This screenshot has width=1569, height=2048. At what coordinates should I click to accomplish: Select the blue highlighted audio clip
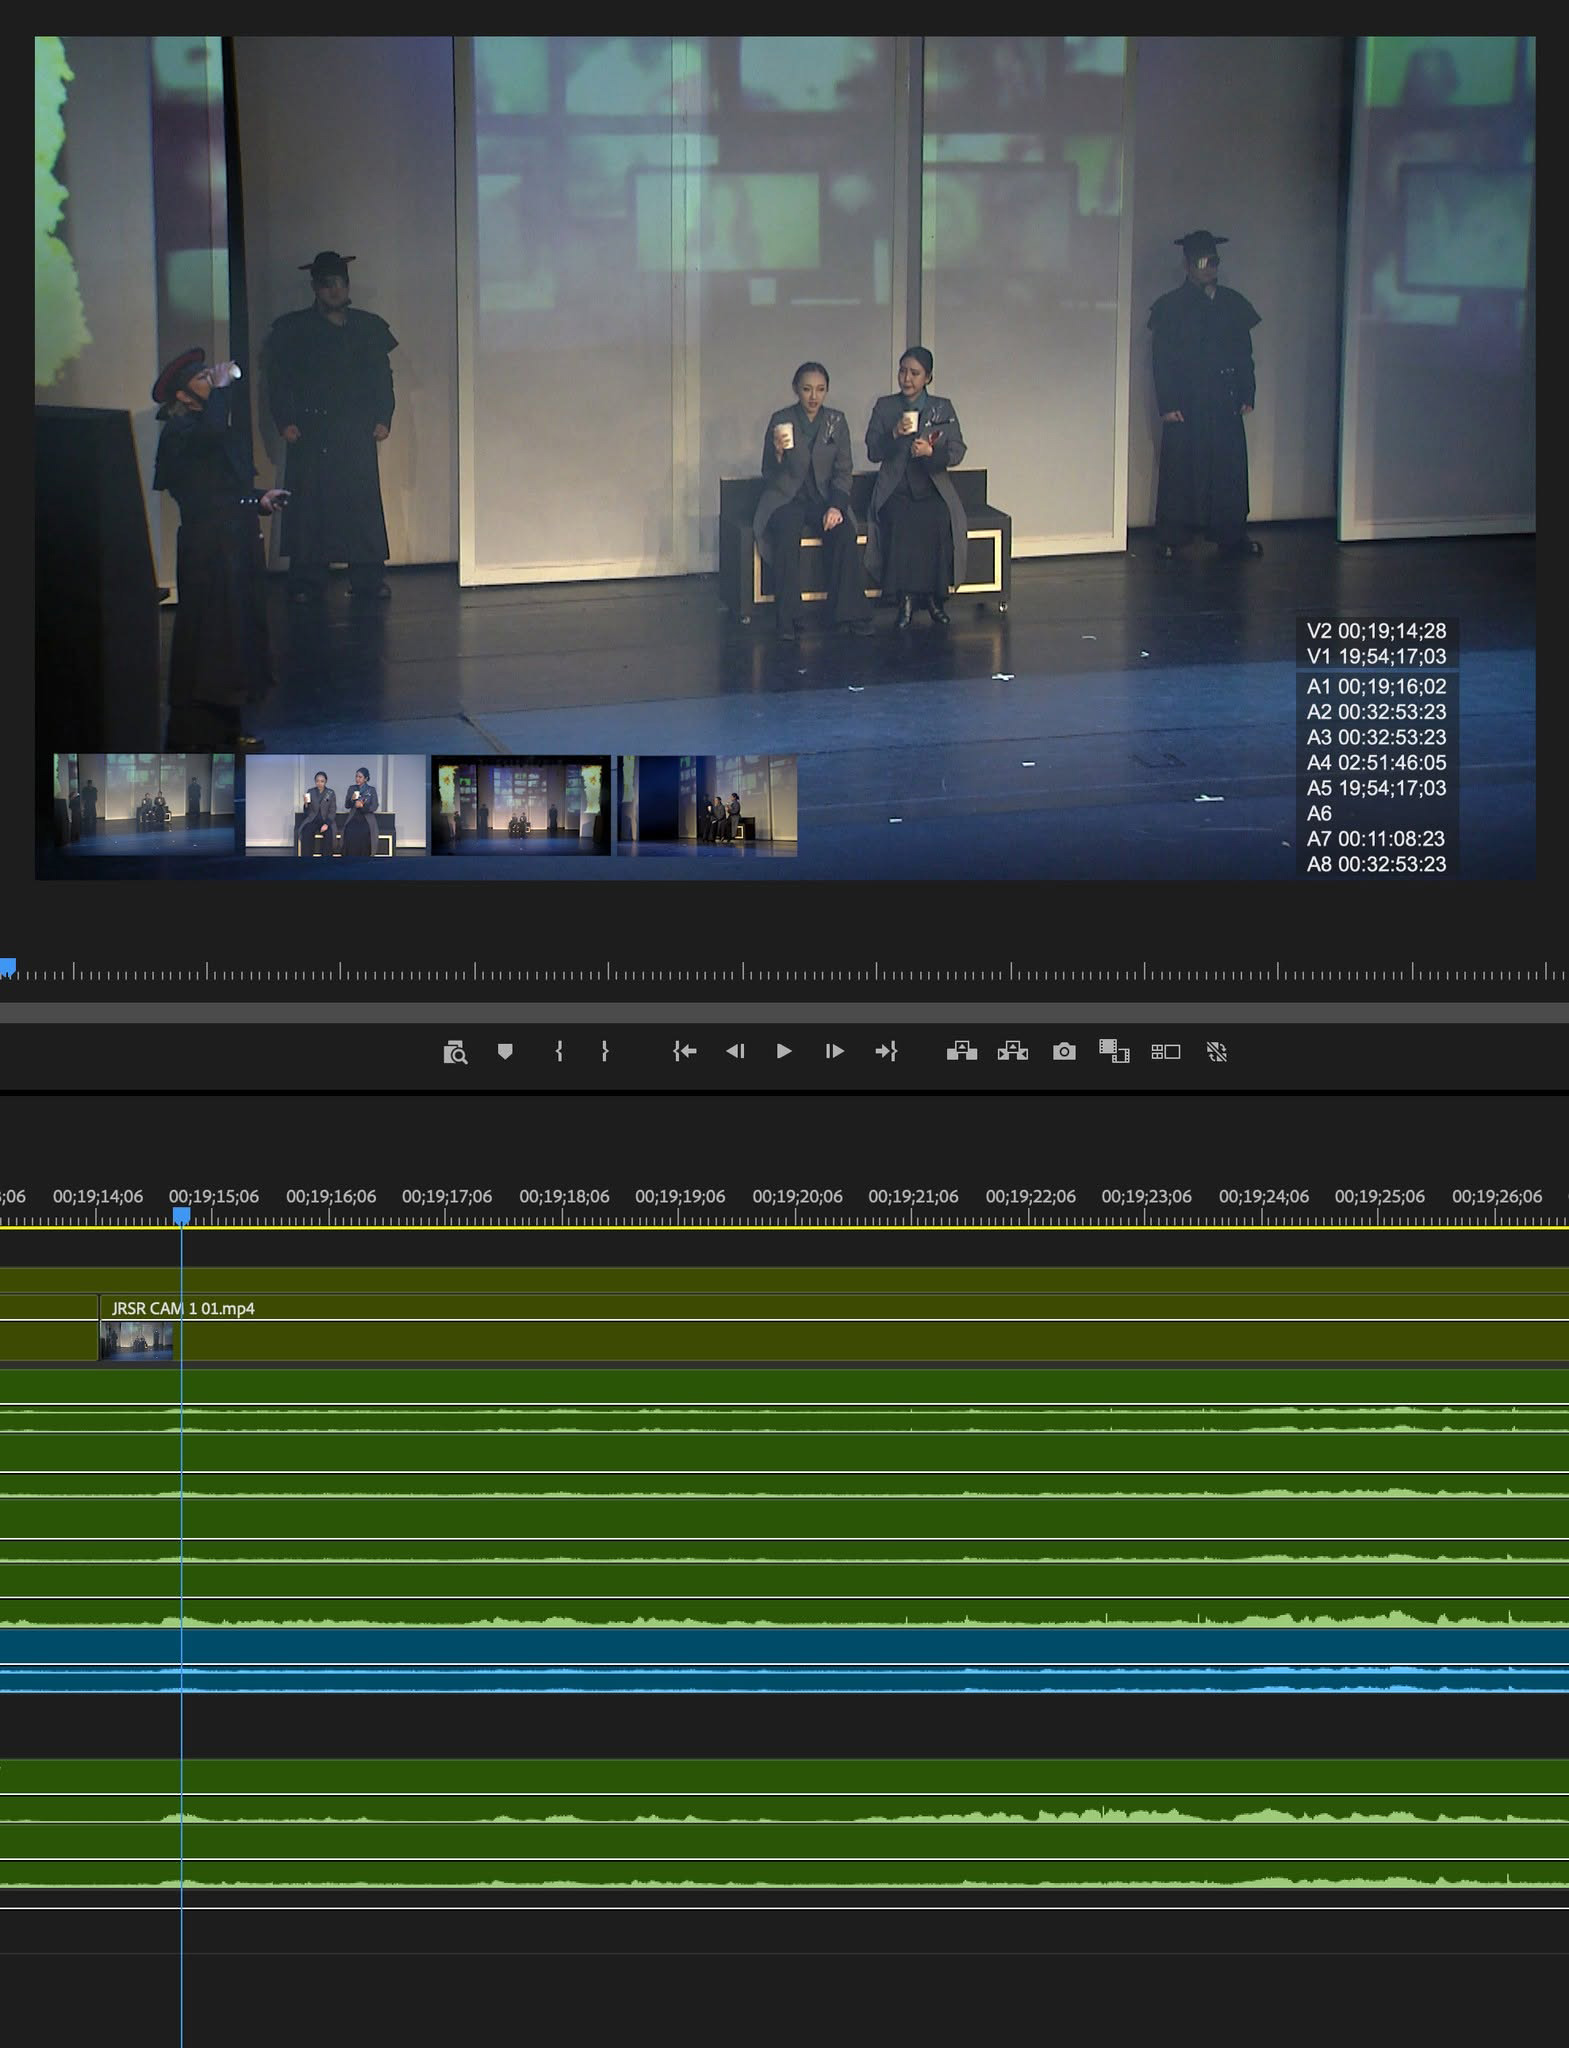784,1660
